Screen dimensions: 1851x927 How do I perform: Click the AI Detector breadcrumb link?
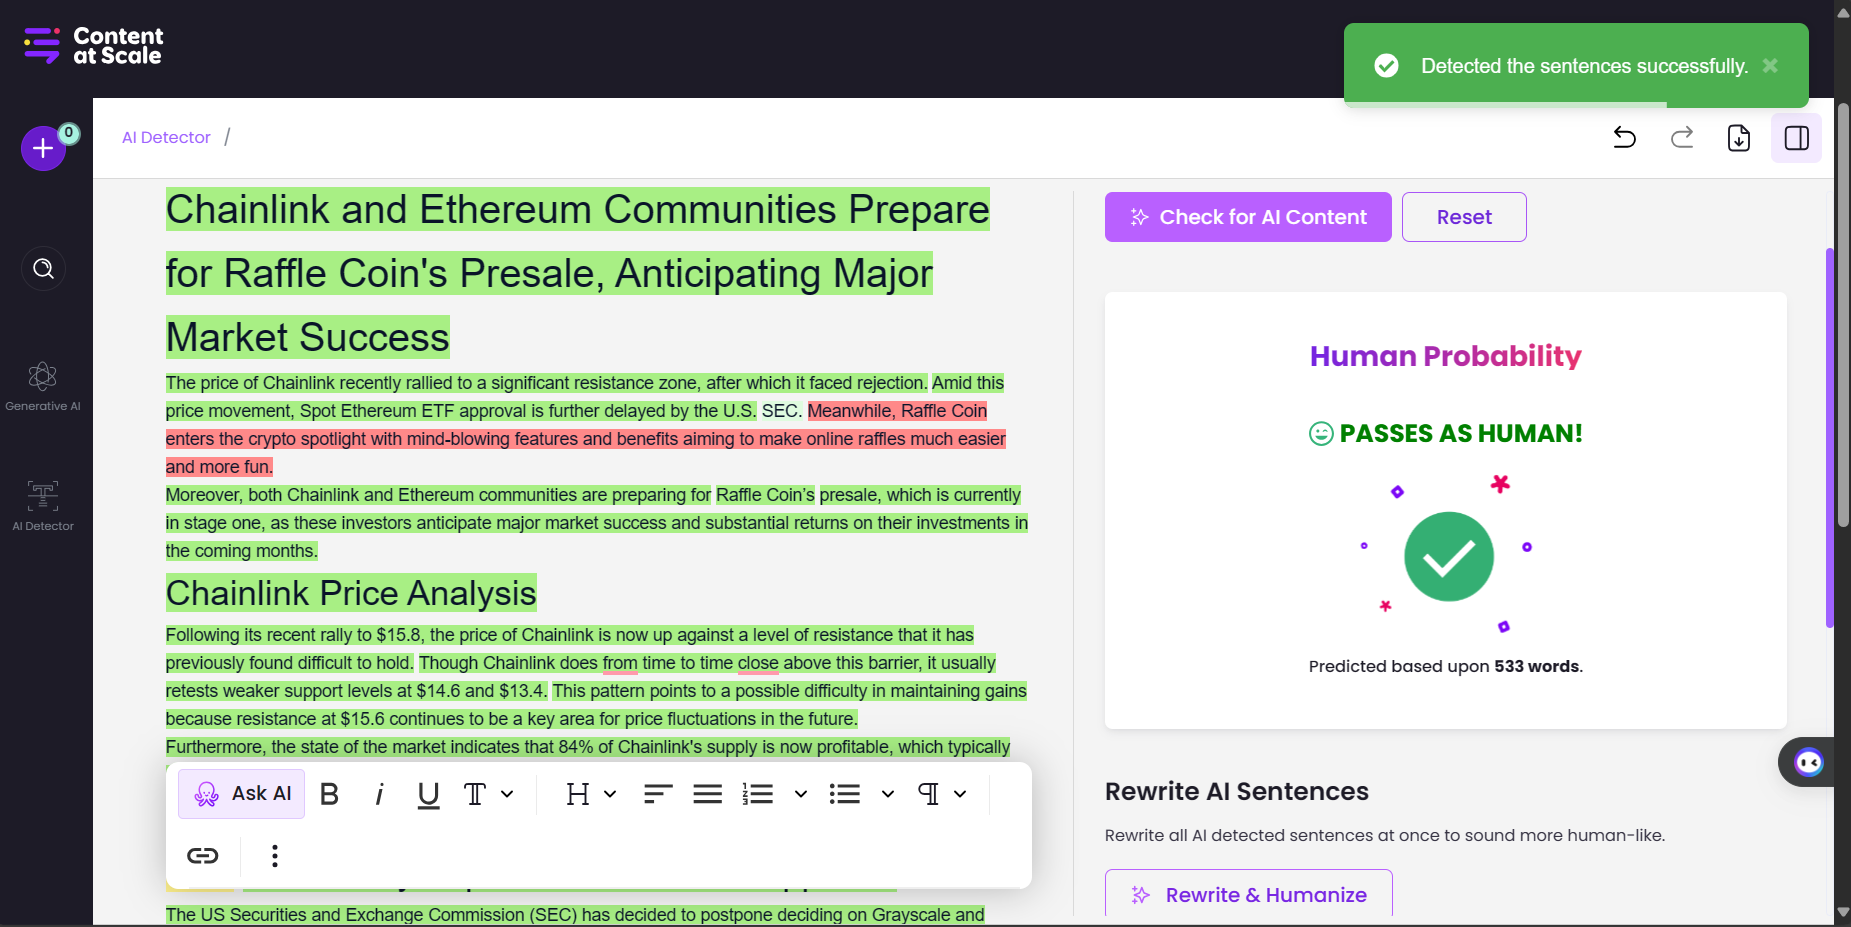[x=166, y=137]
